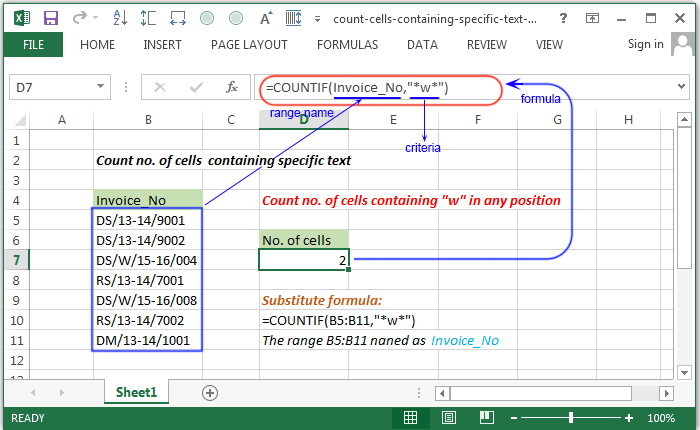This screenshot has width=700, height=430.
Task: Switch to the DATA tab
Action: (422, 45)
